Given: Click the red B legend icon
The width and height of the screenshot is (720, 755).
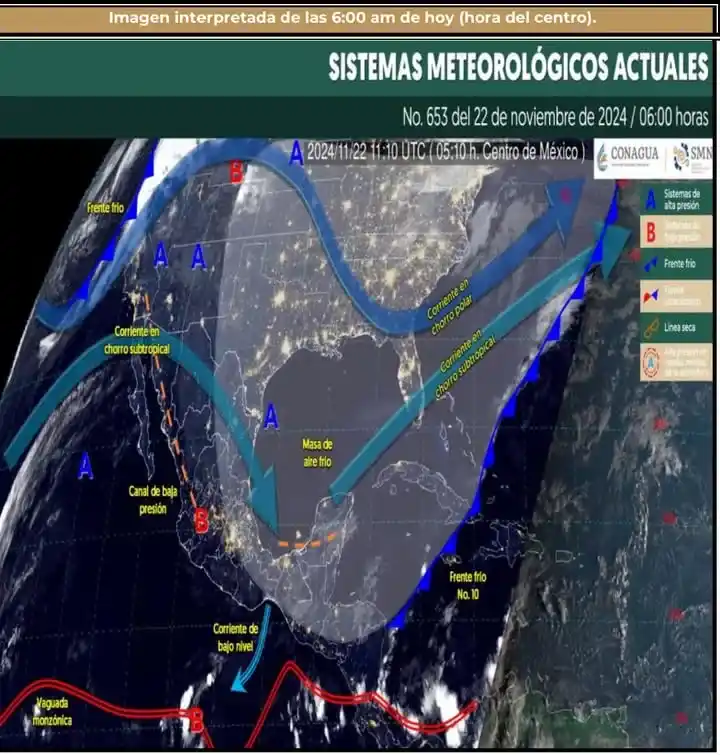Looking at the screenshot, I should [x=651, y=233].
